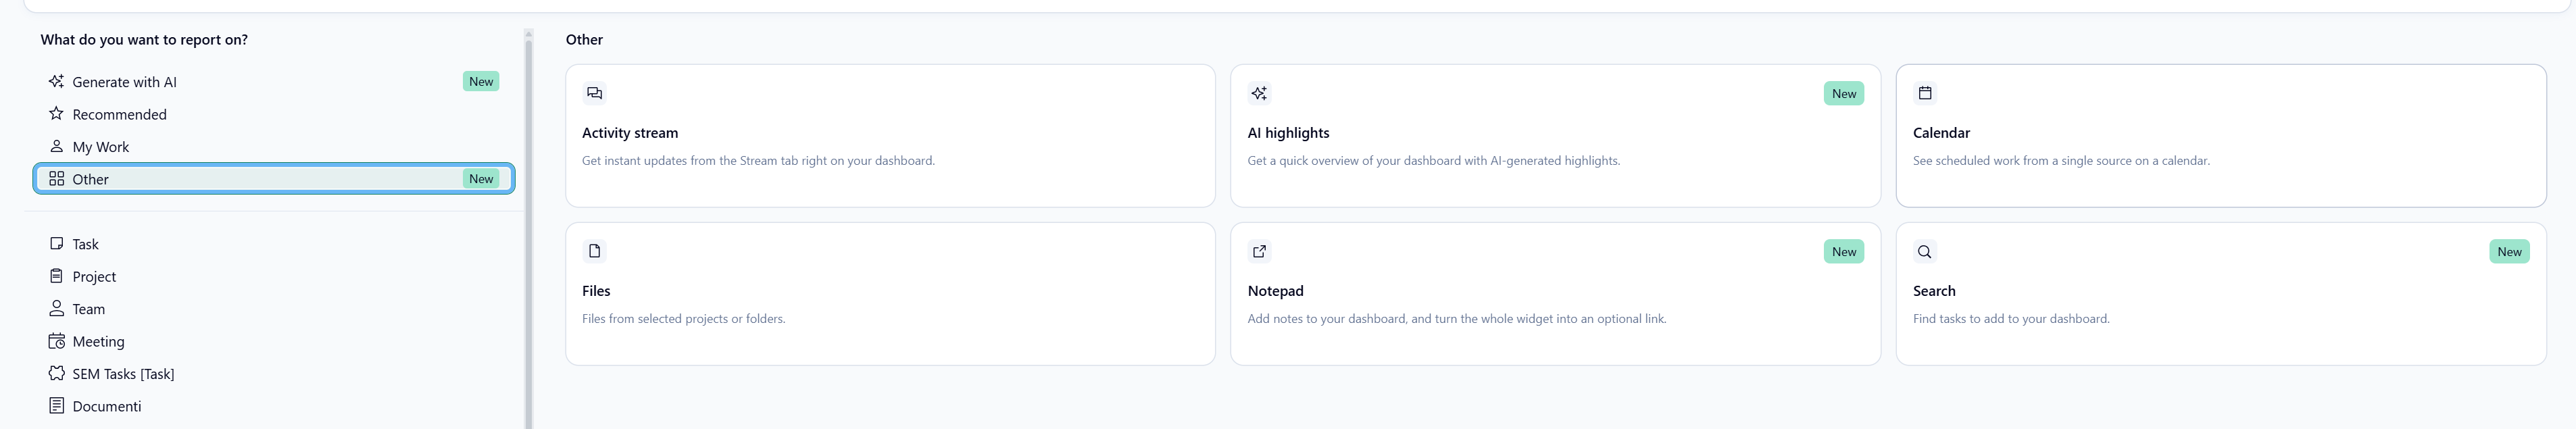Click the SEM Tasks puzzle icon

point(56,373)
